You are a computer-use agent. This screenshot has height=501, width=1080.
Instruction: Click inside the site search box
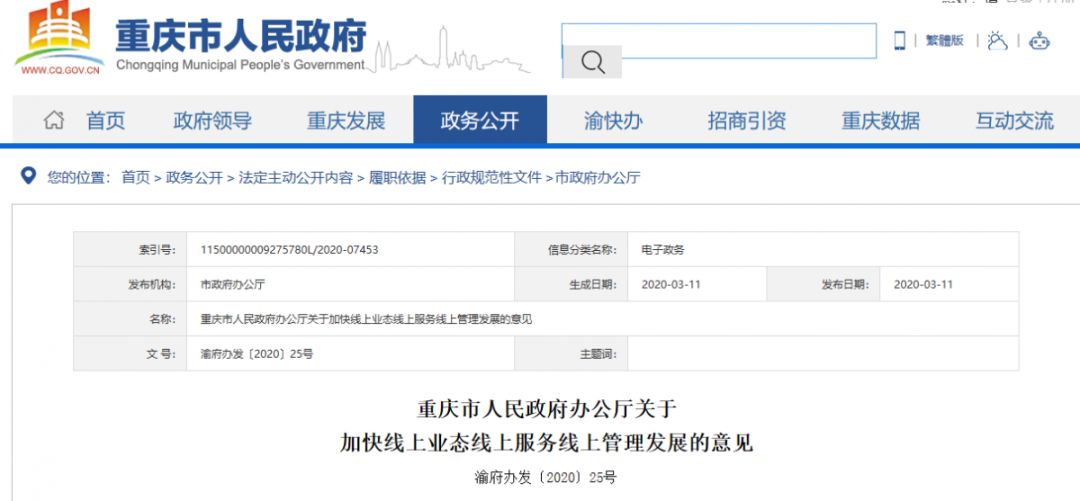pos(718,40)
